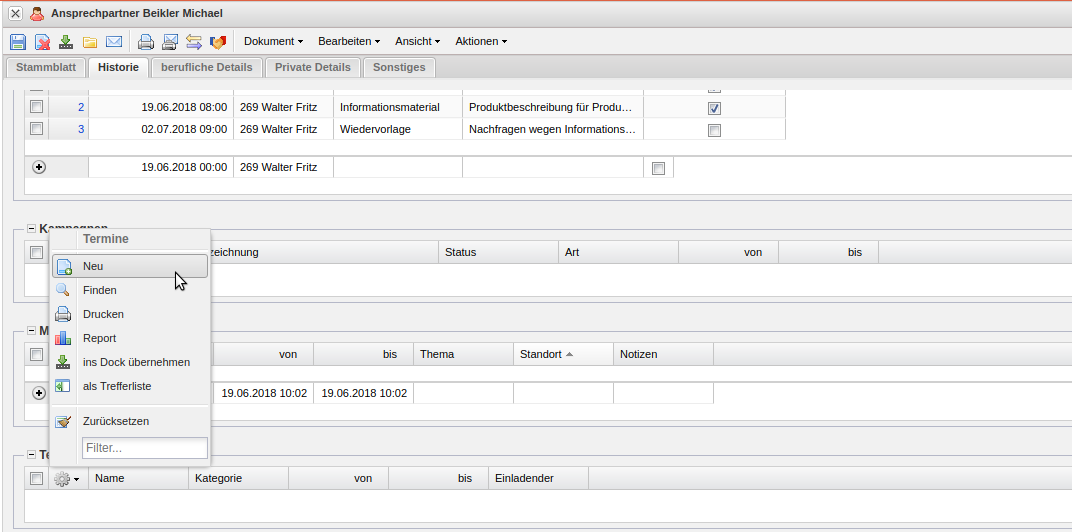Open the Dokument dropdown menu
This screenshot has height=532, width=1072.
coord(273,42)
